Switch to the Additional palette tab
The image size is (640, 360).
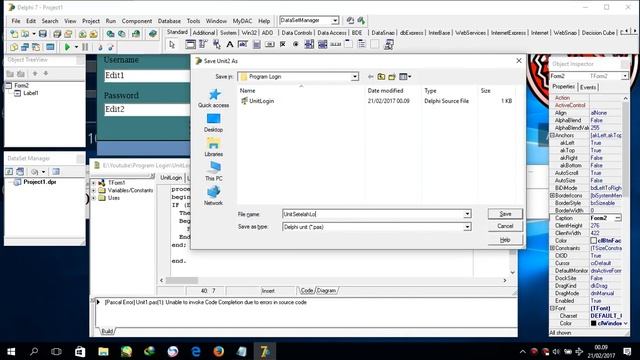pos(203,33)
